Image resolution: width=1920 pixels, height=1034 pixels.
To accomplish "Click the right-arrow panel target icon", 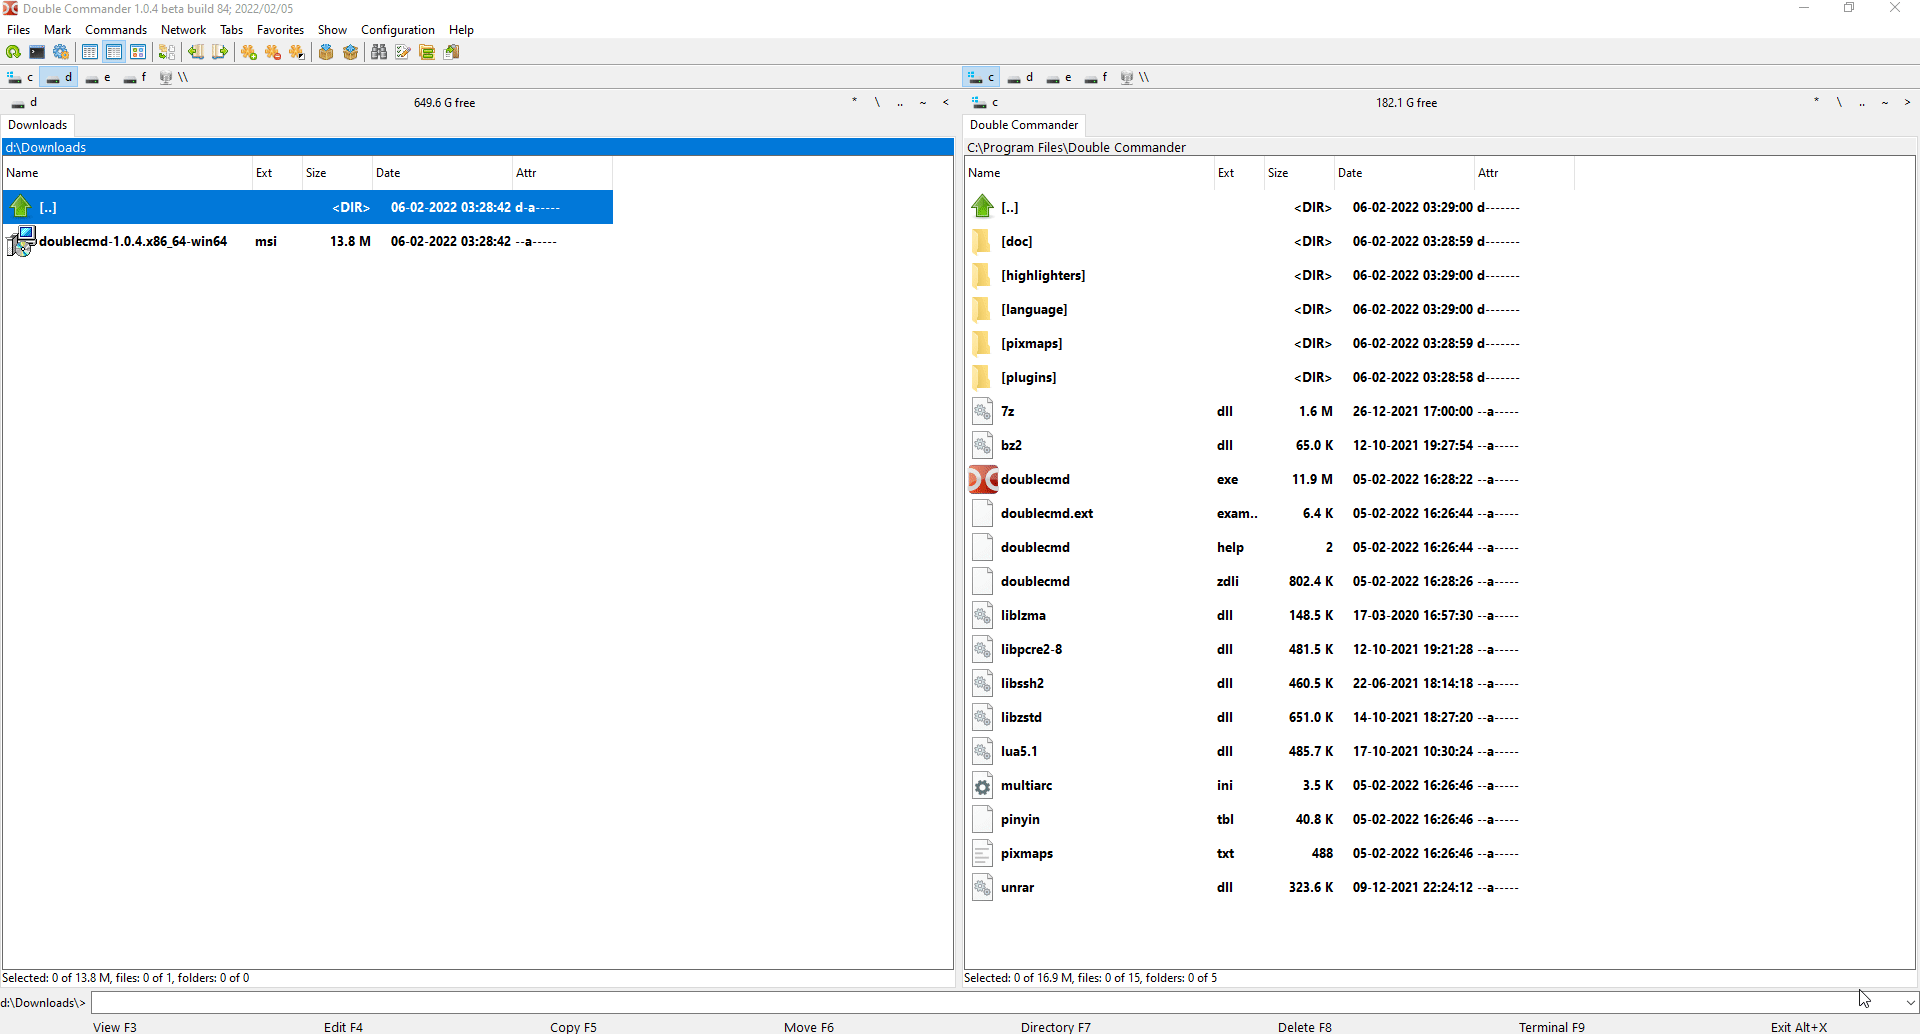I will [x=220, y=52].
